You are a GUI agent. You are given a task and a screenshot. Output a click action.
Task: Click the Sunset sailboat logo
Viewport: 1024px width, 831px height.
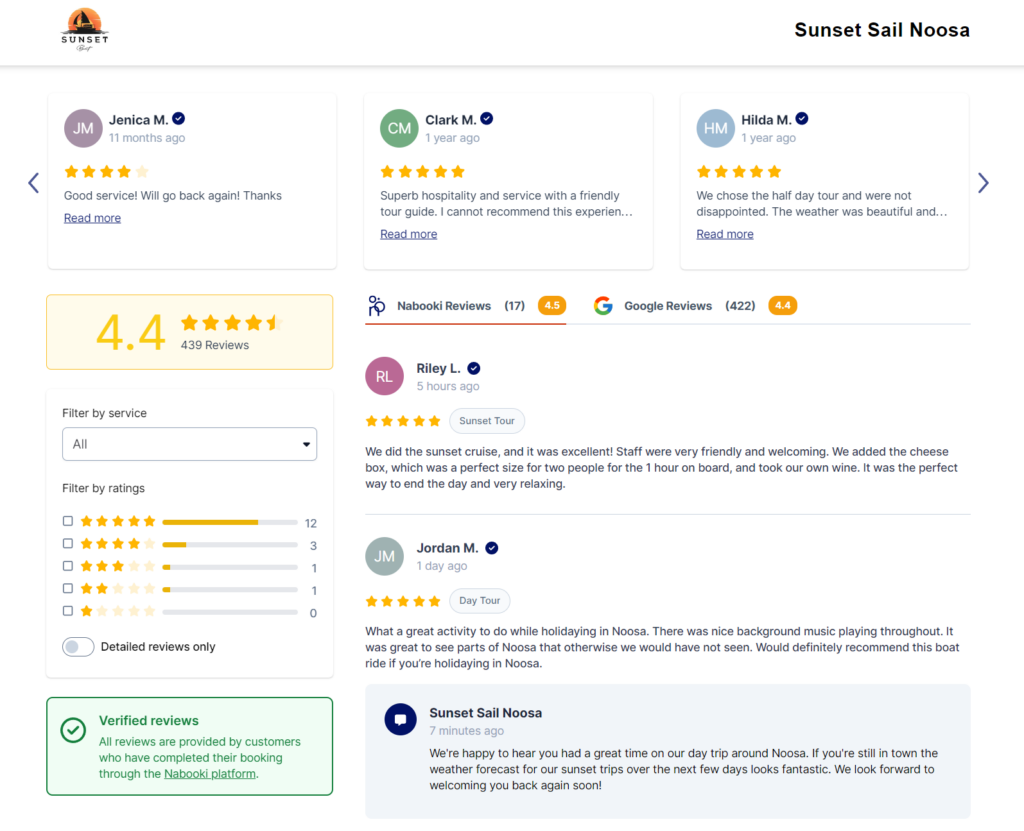coord(85,30)
